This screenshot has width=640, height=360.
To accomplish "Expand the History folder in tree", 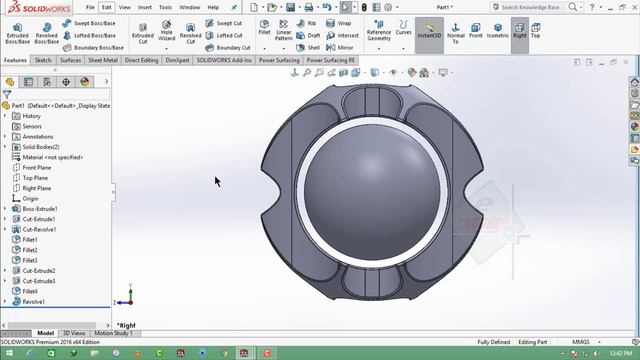I will tap(5, 116).
